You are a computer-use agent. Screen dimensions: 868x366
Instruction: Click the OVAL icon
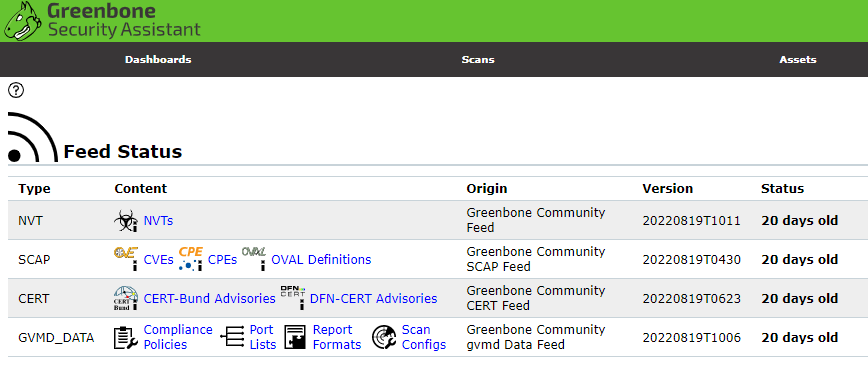point(255,259)
